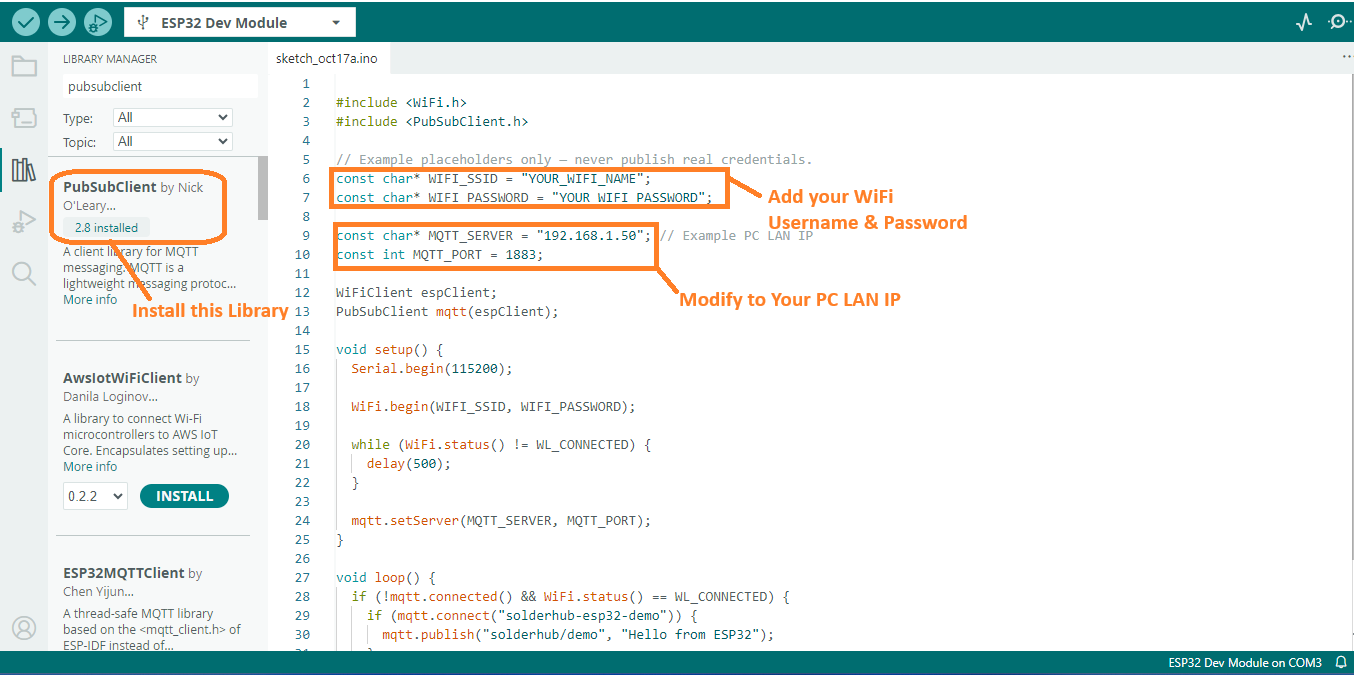Click the WIFI_PASSWORD line of code
This screenshot has width=1354, height=675.
pos(524,198)
